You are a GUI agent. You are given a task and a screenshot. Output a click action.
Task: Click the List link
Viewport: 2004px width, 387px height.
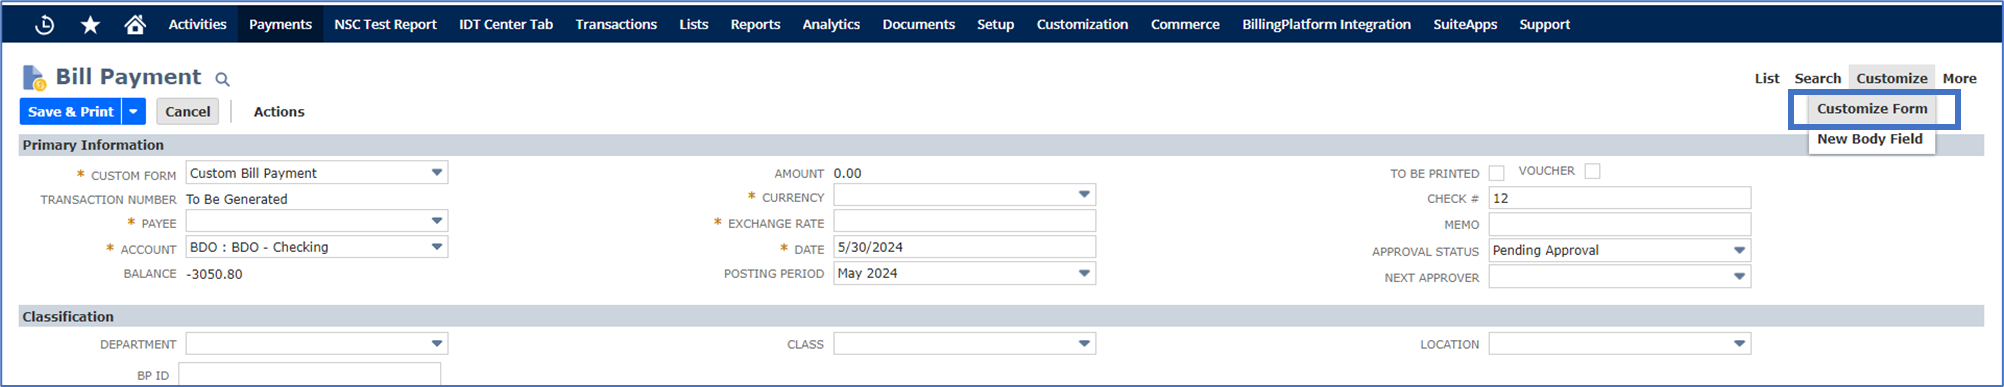1767,78
